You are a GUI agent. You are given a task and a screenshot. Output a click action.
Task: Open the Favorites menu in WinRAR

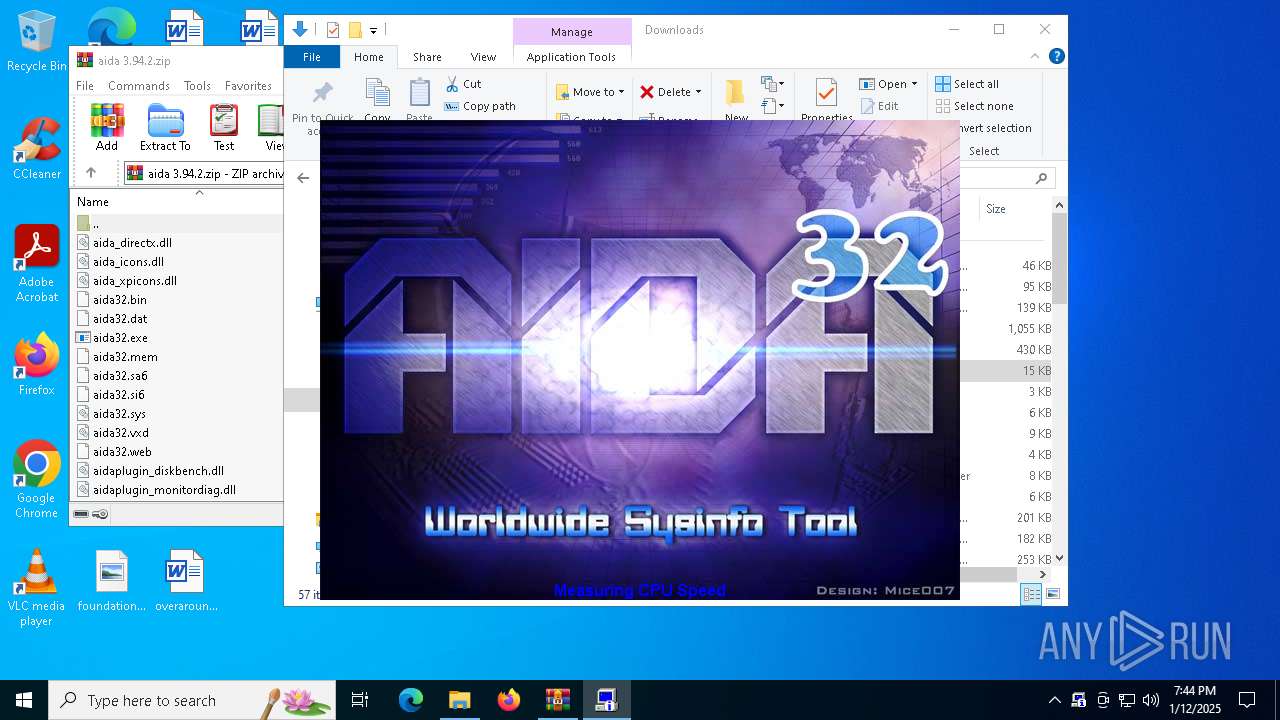point(248,86)
